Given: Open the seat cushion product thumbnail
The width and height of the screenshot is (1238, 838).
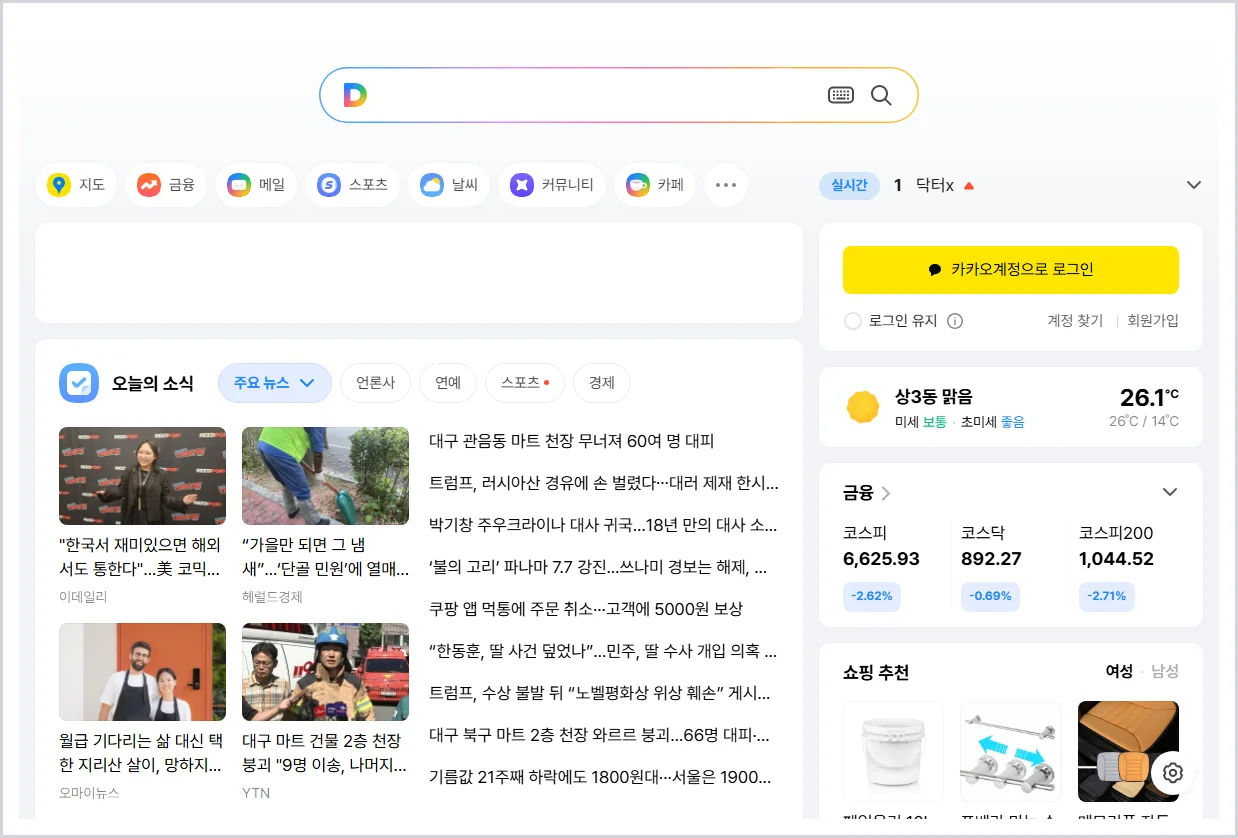Looking at the screenshot, I should tap(1128, 751).
